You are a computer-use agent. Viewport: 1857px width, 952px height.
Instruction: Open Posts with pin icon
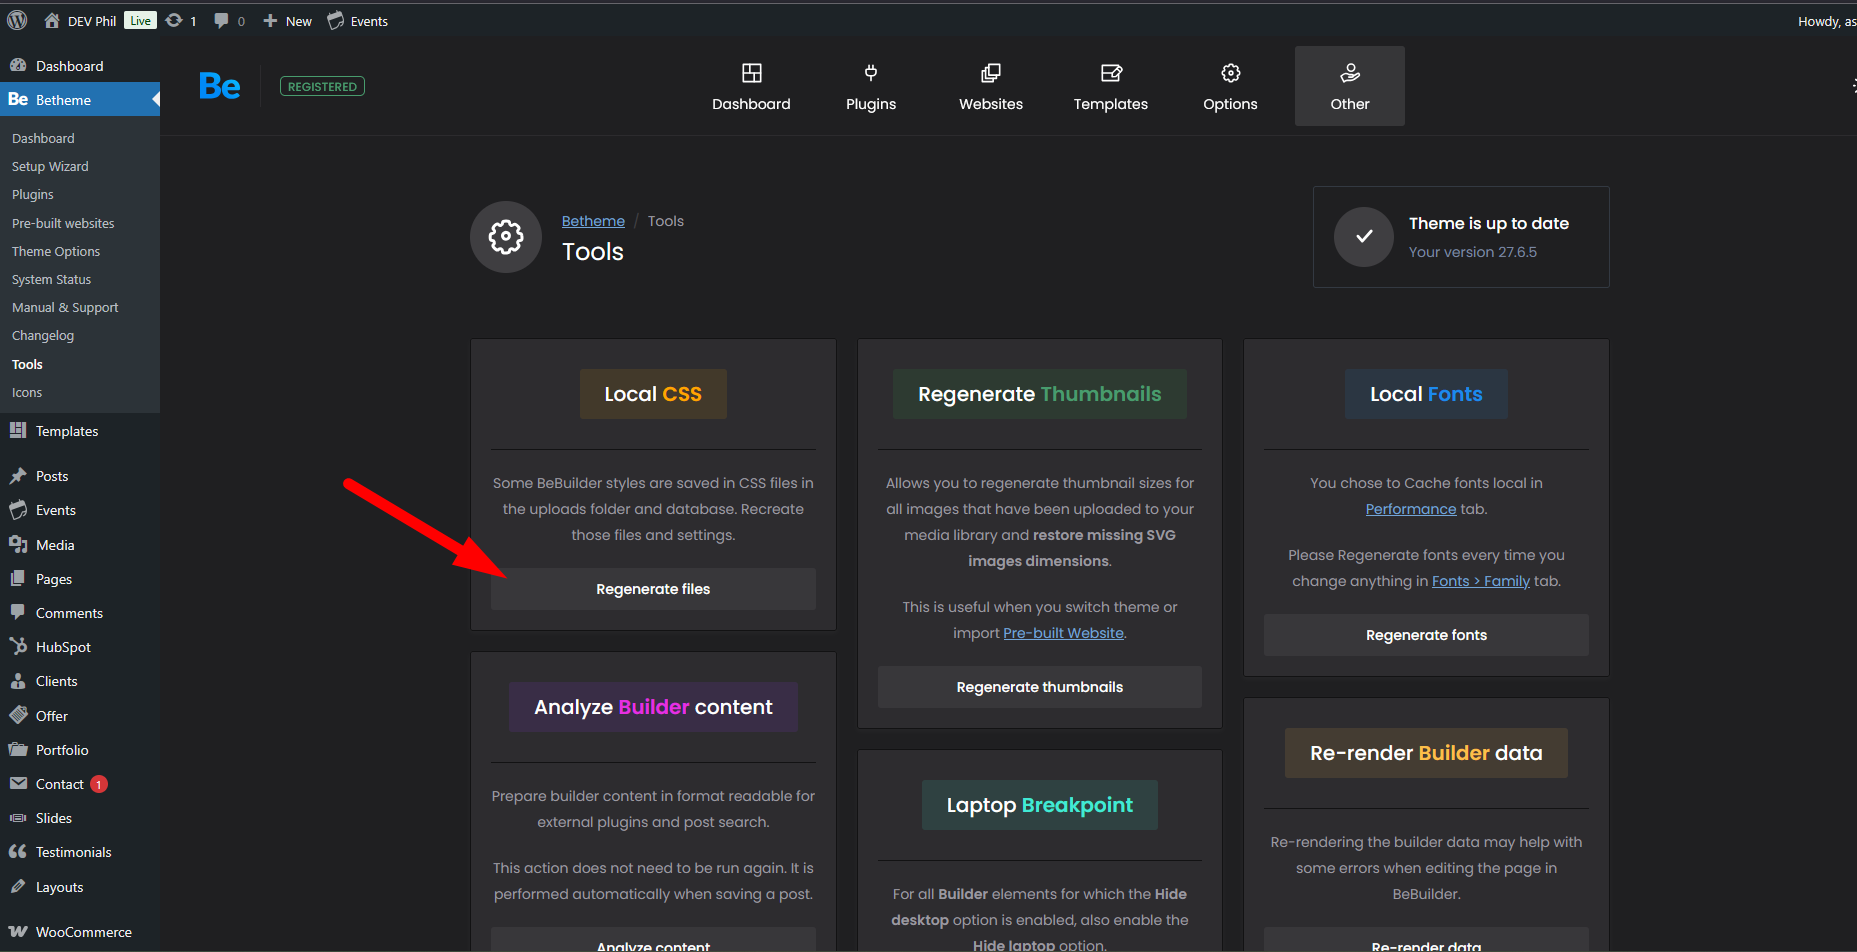(80, 476)
